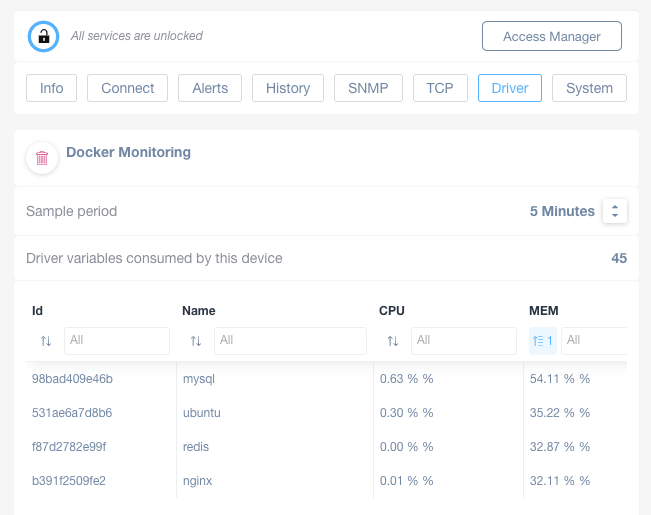Open the Sample period selector
651x515 pixels.
click(615, 211)
